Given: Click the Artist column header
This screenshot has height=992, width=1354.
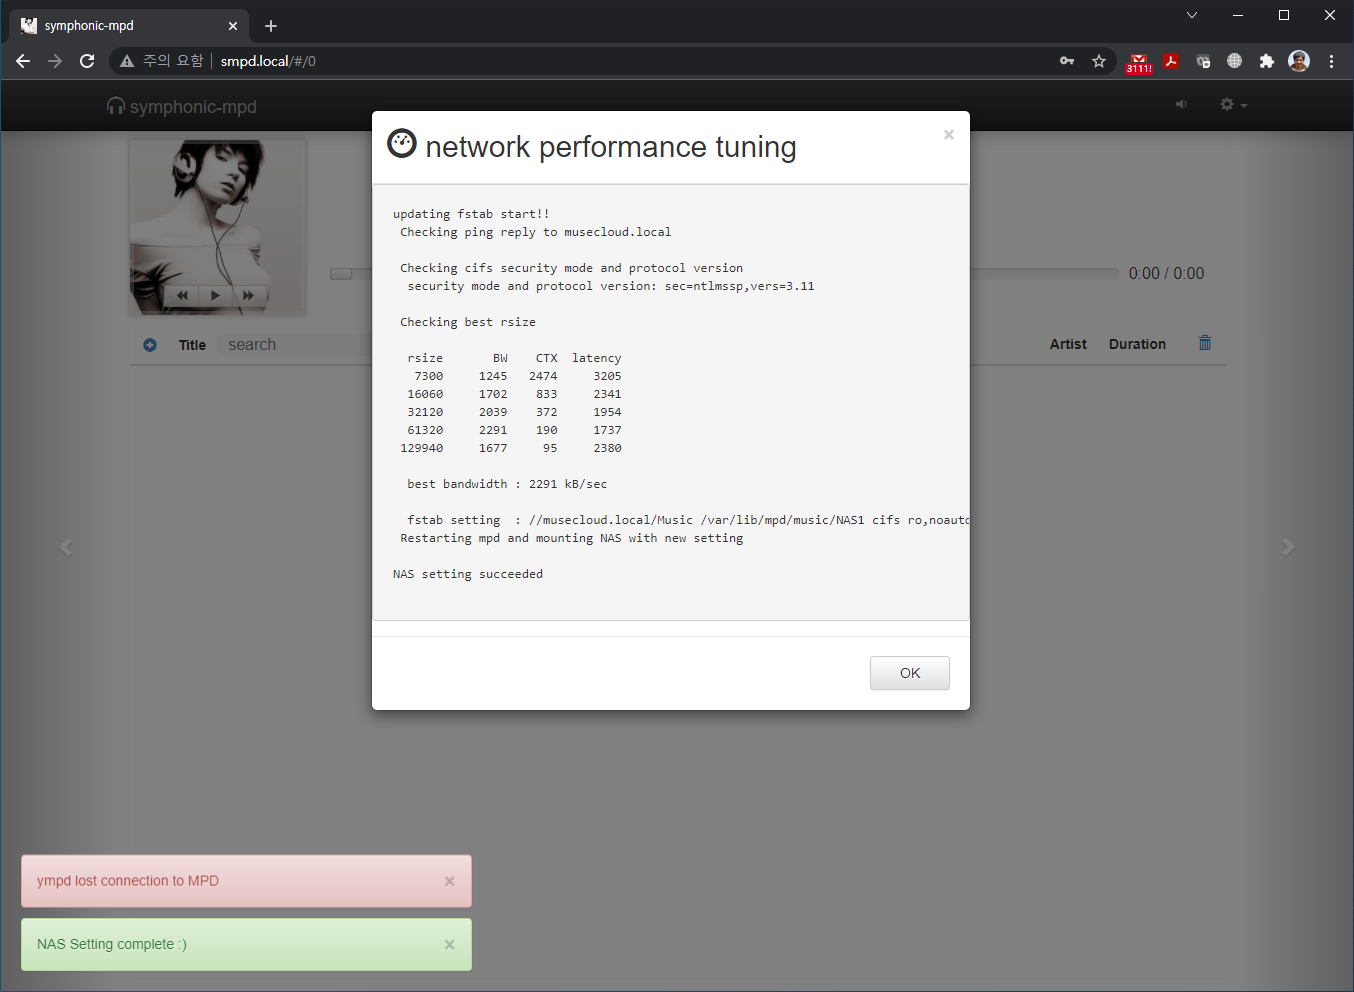Looking at the screenshot, I should (x=1068, y=344).
